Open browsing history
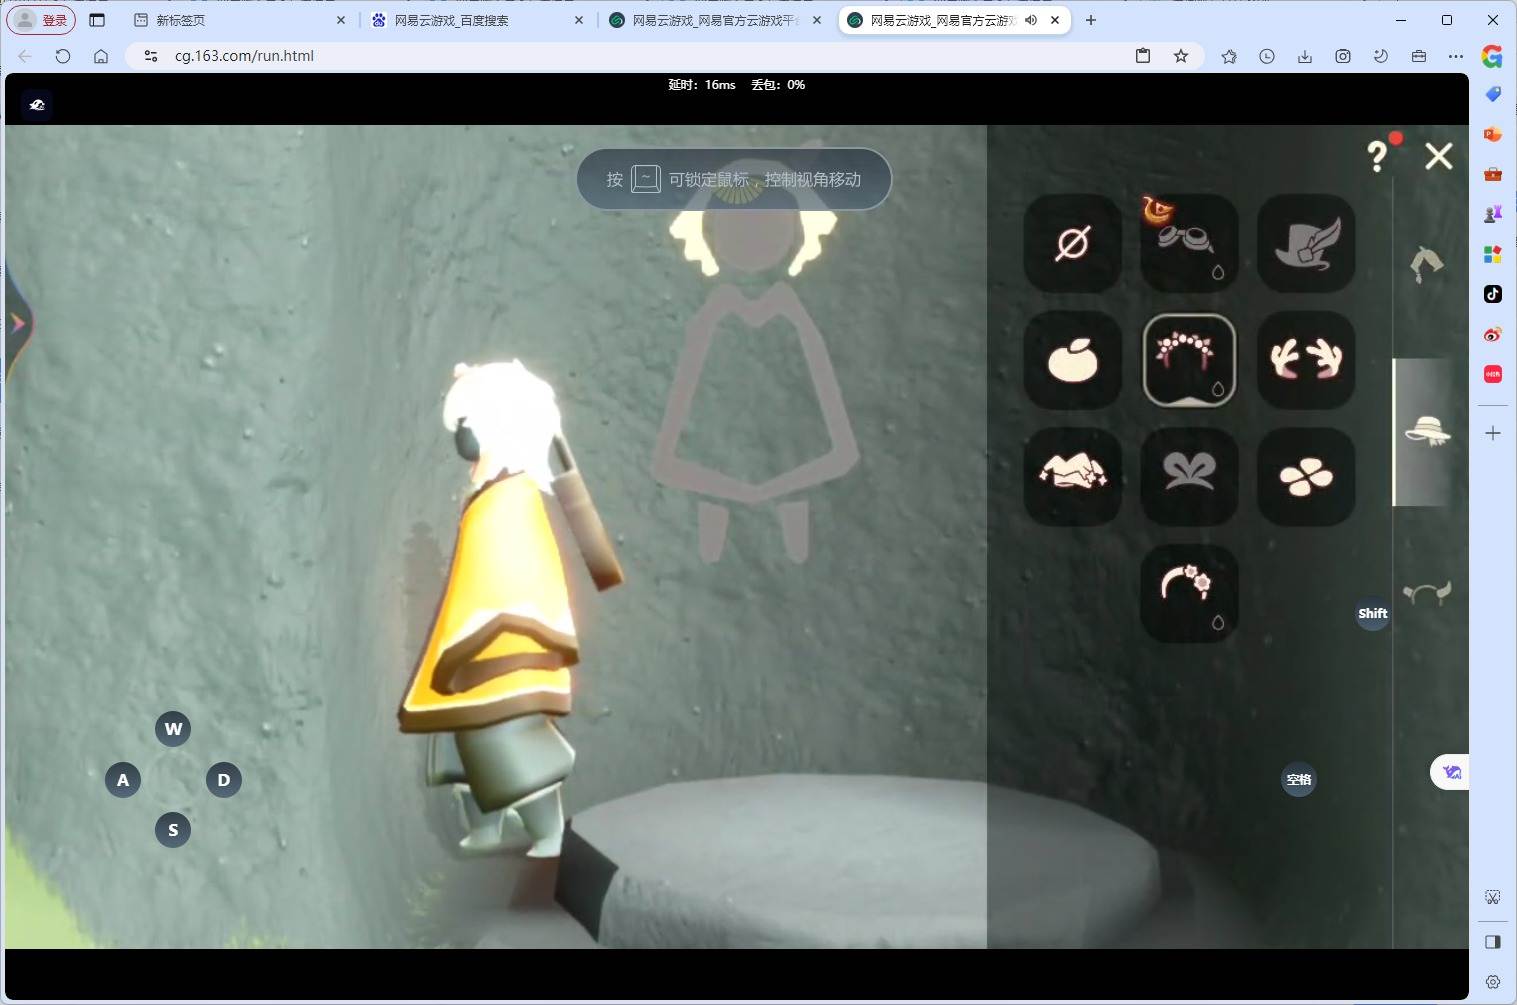 [1267, 56]
